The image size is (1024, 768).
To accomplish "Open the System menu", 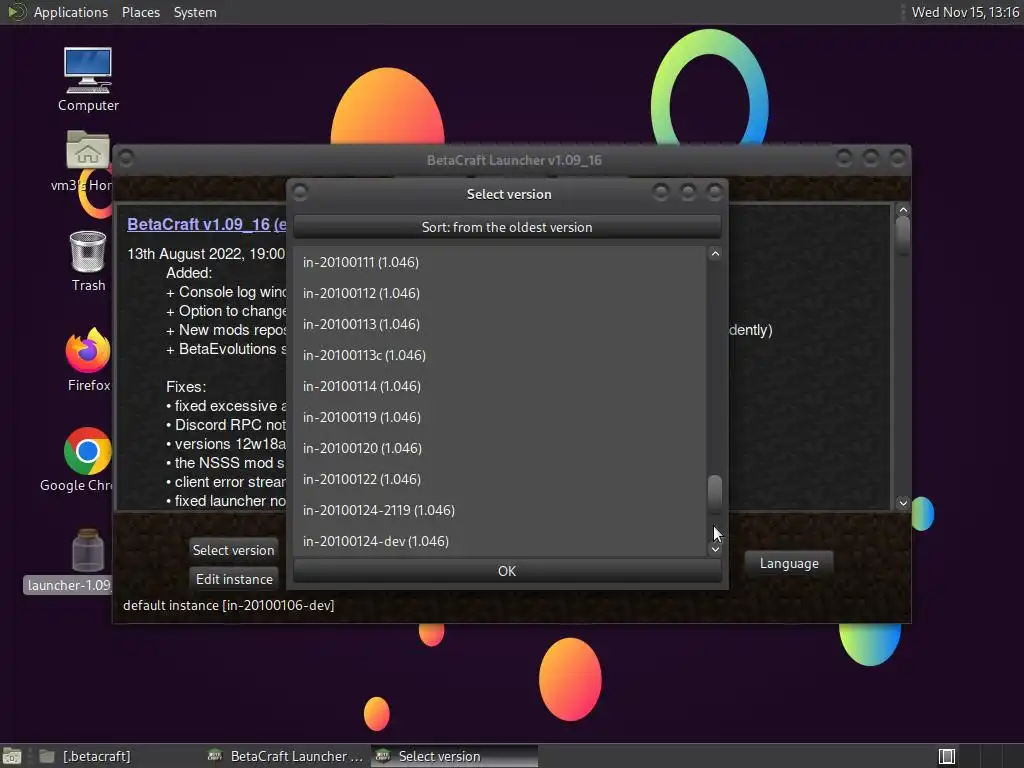I will pyautogui.click(x=195, y=12).
